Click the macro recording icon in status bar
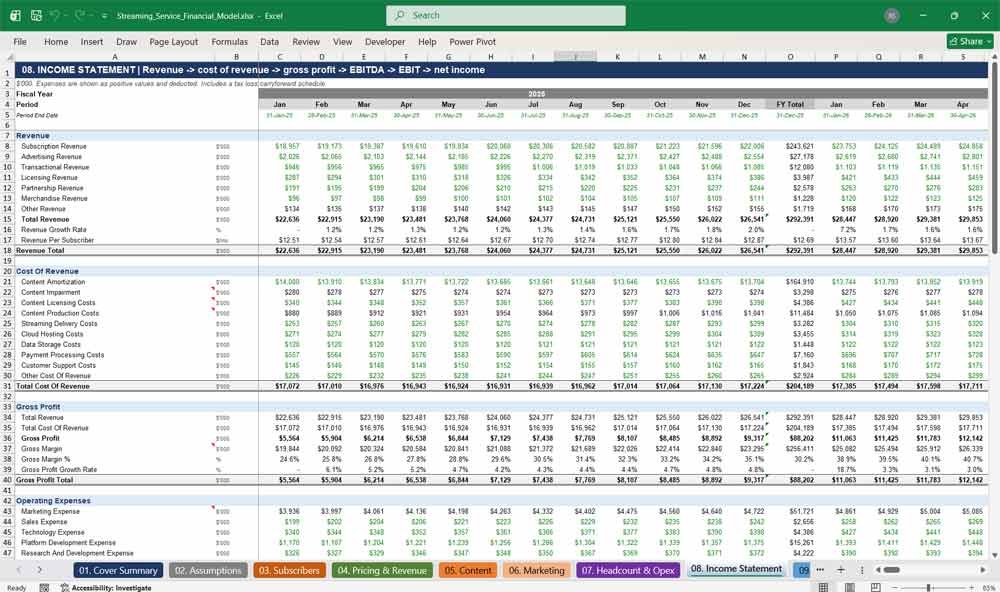The image size is (1000, 592). [44, 588]
